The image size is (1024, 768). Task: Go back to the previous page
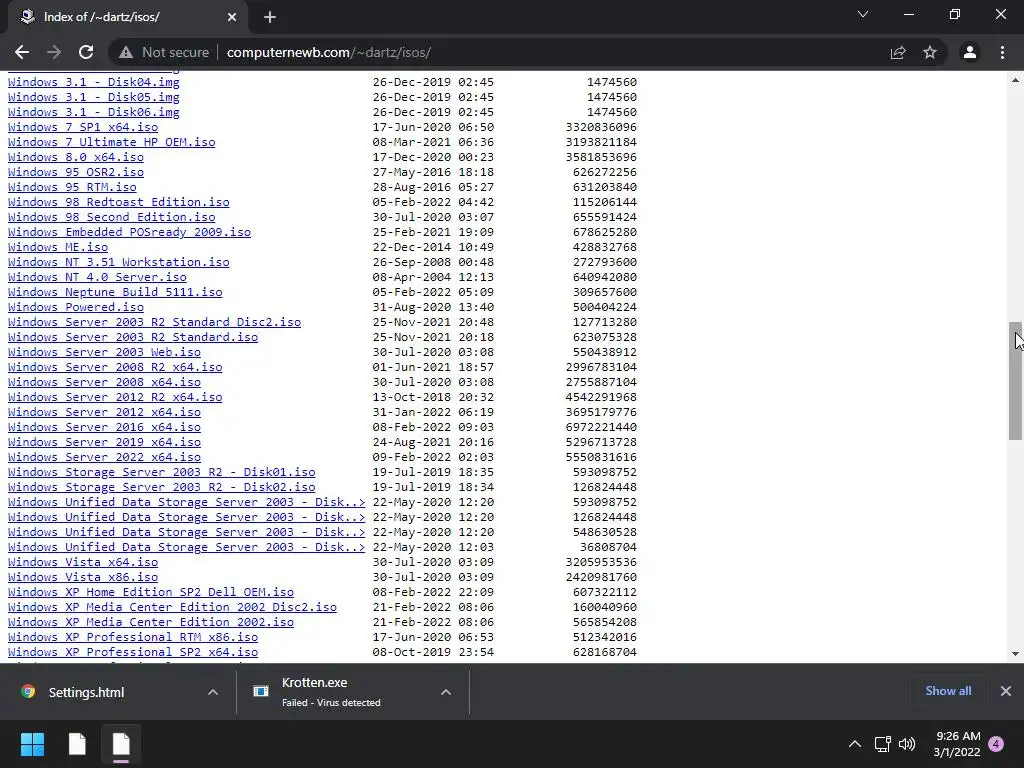(x=22, y=52)
